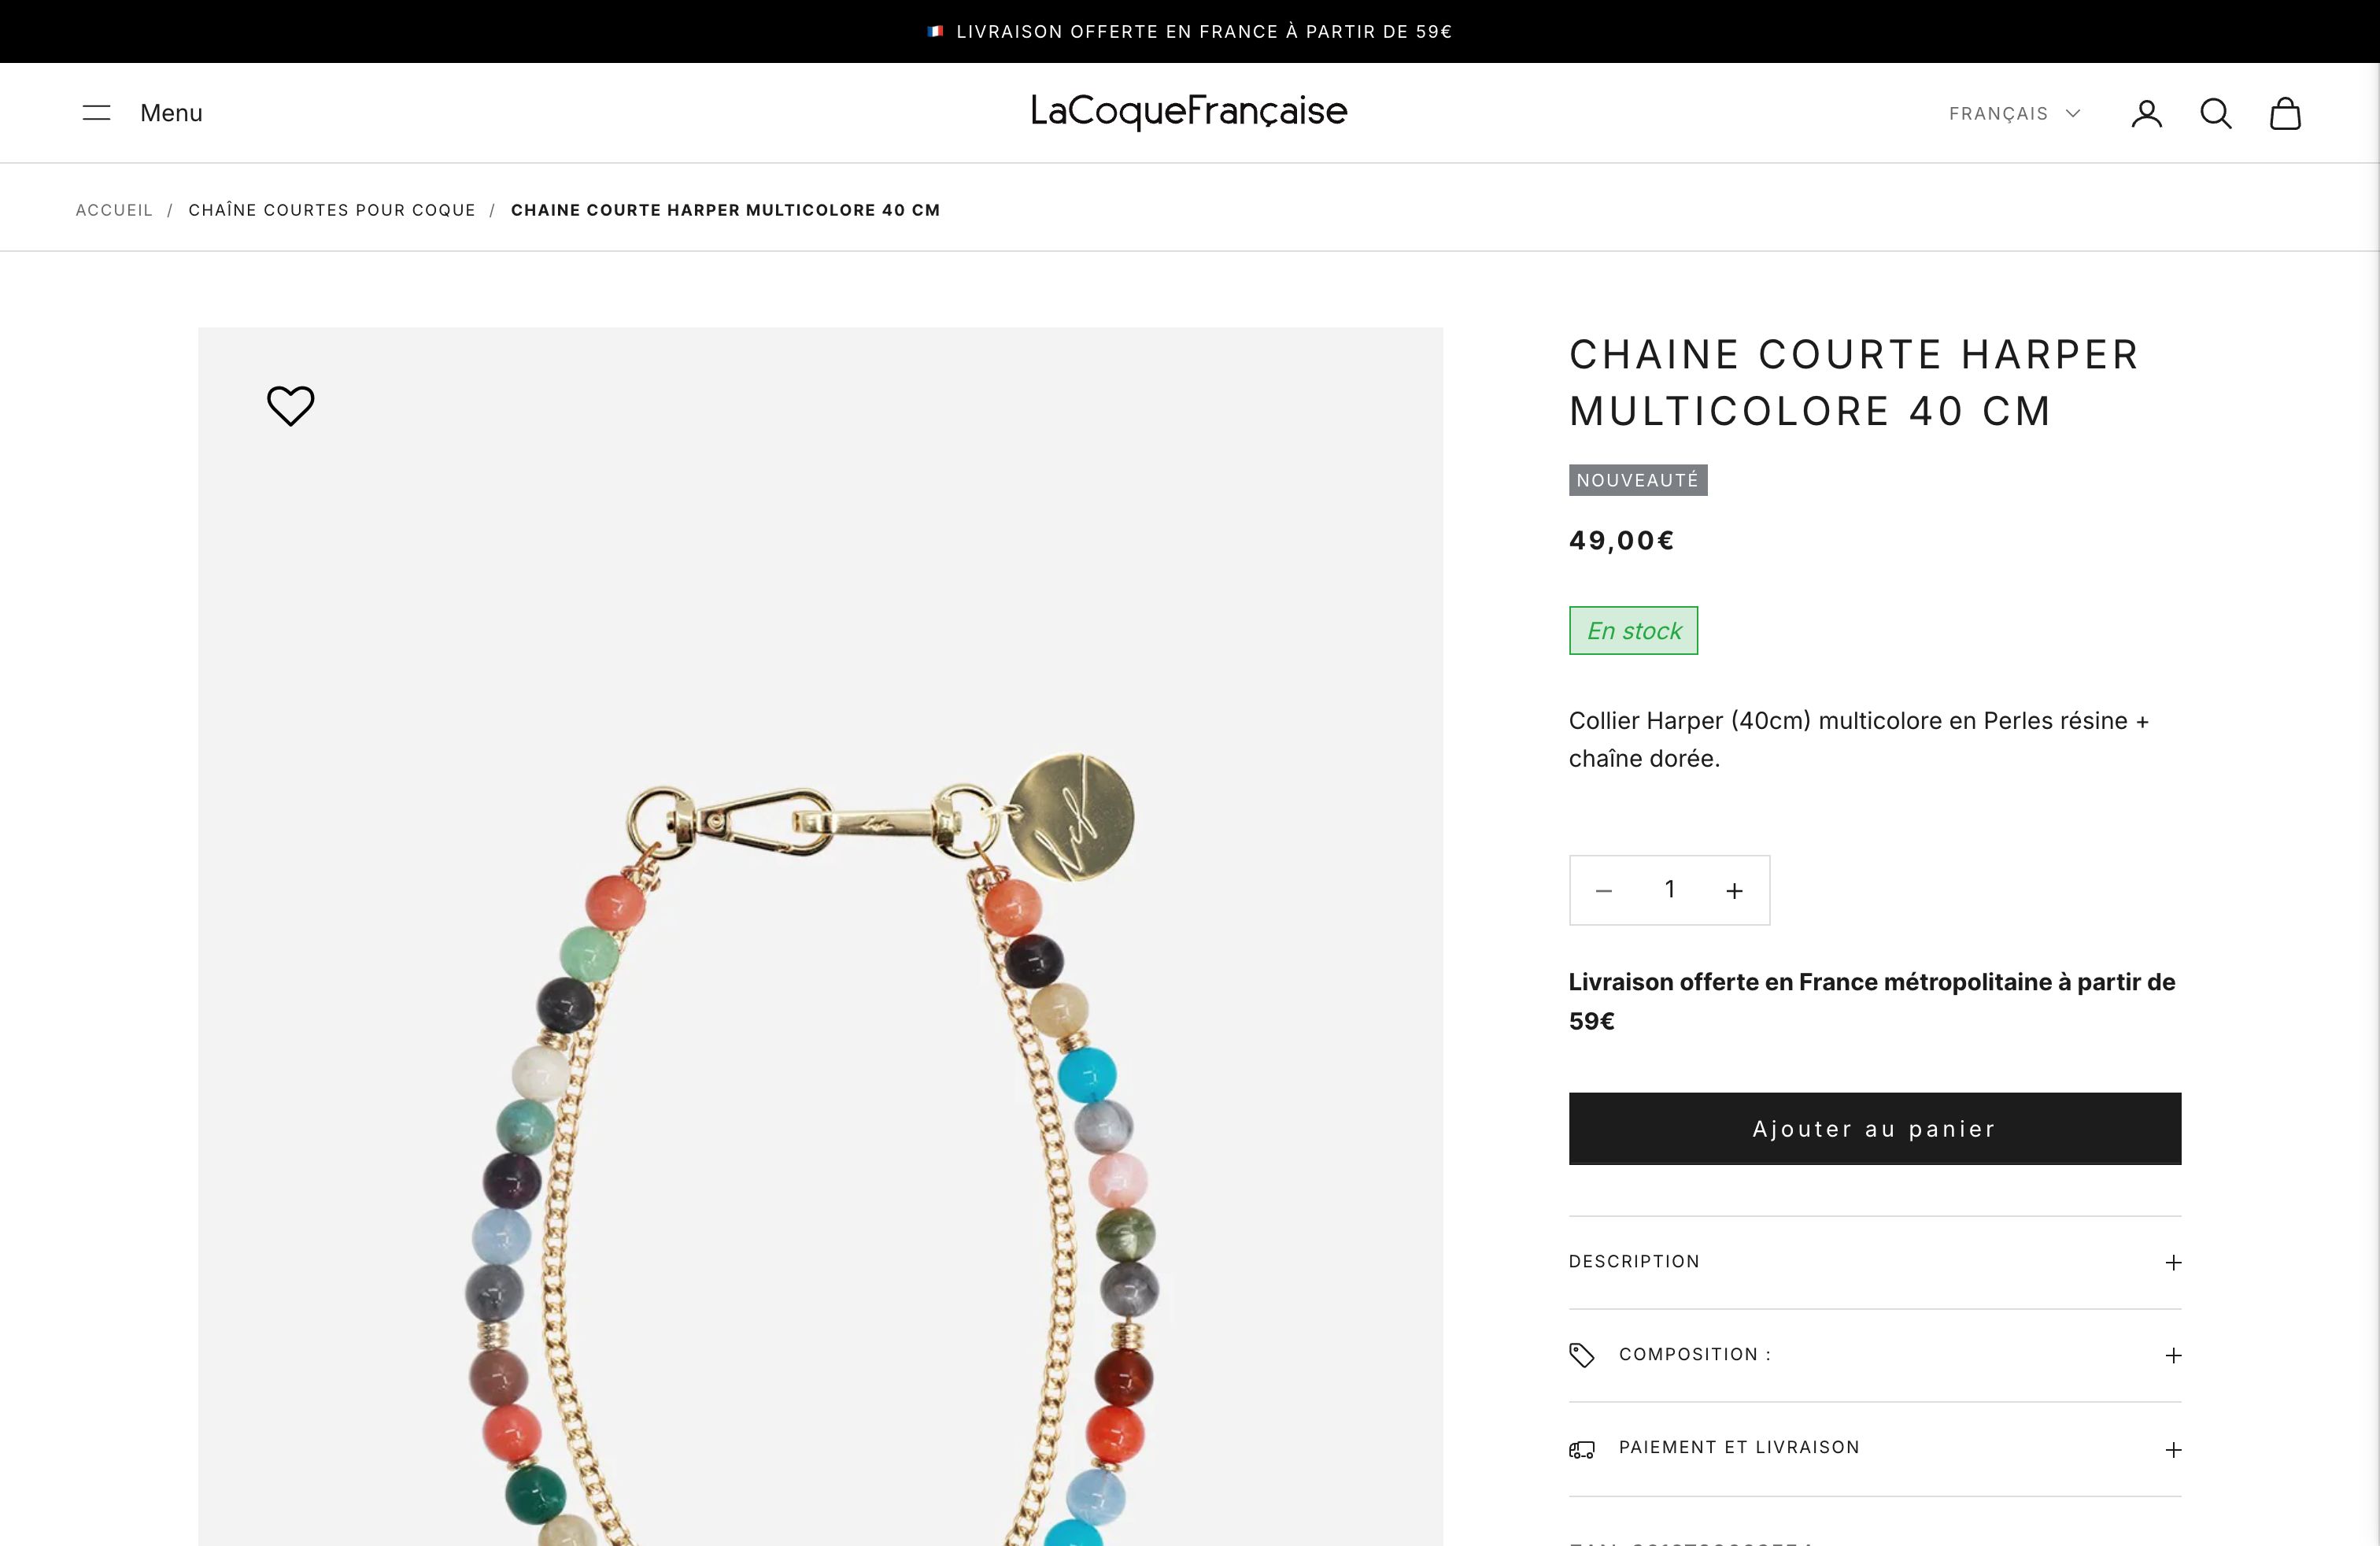2380x1546 pixels.
Task: Click the search magnifier icon
Action: [x=2216, y=114]
